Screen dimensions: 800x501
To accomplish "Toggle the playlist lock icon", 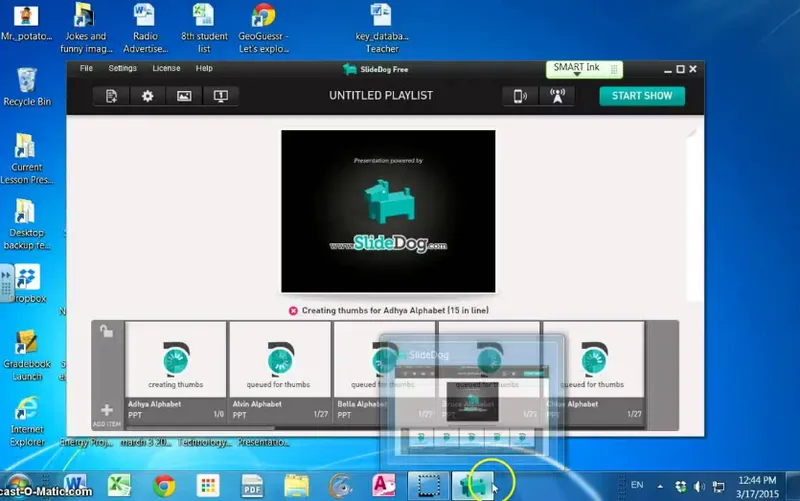I will click(x=106, y=332).
